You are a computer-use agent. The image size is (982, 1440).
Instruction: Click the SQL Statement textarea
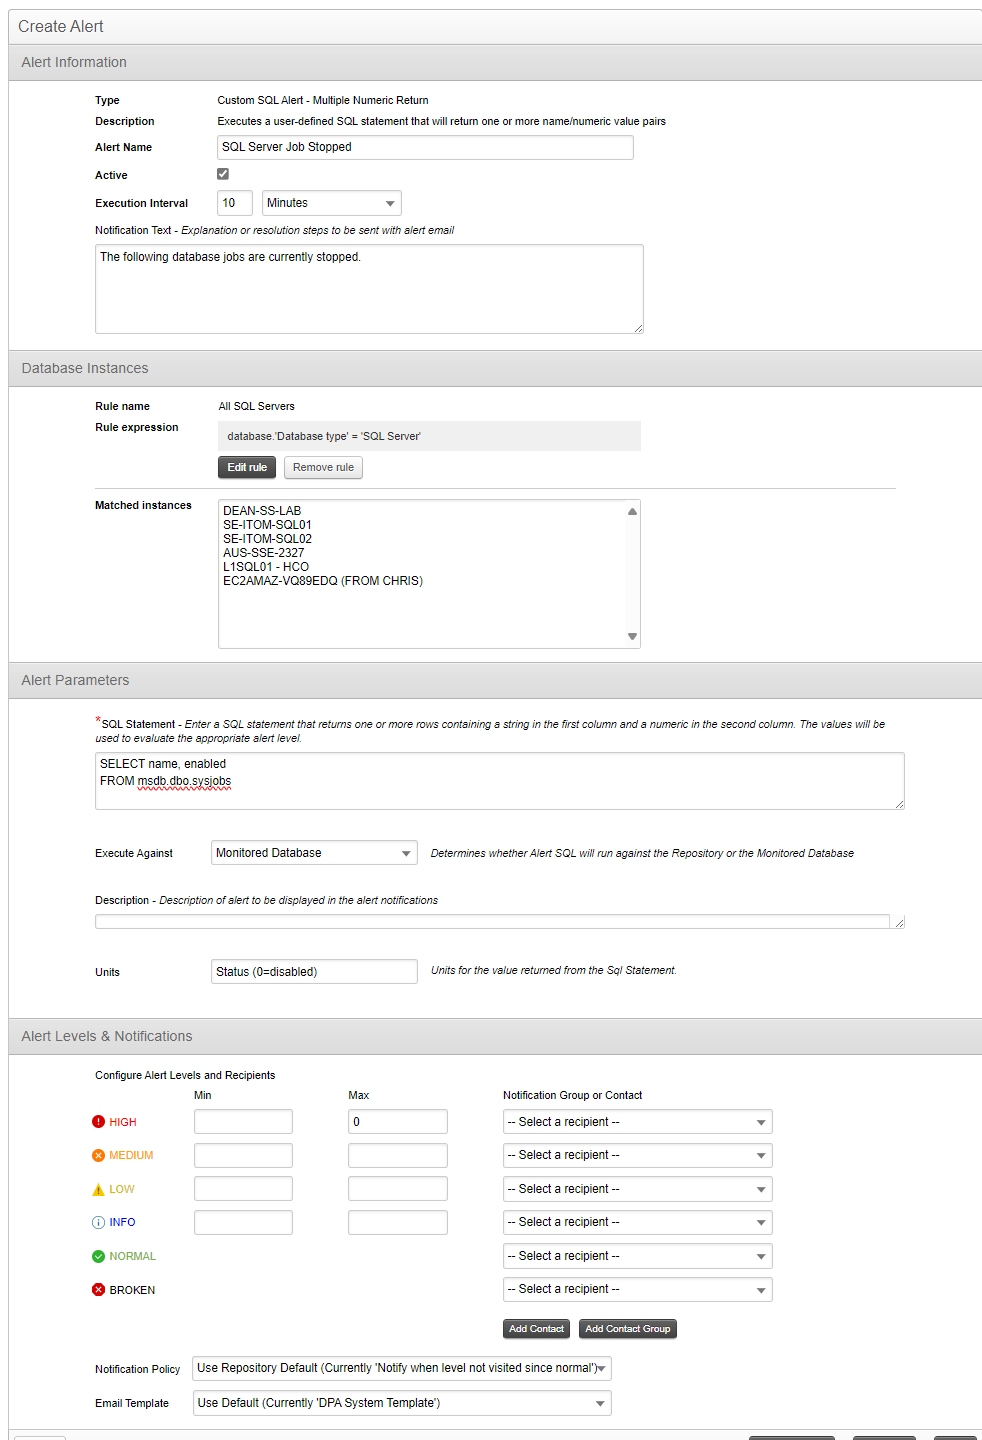(x=500, y=781)
